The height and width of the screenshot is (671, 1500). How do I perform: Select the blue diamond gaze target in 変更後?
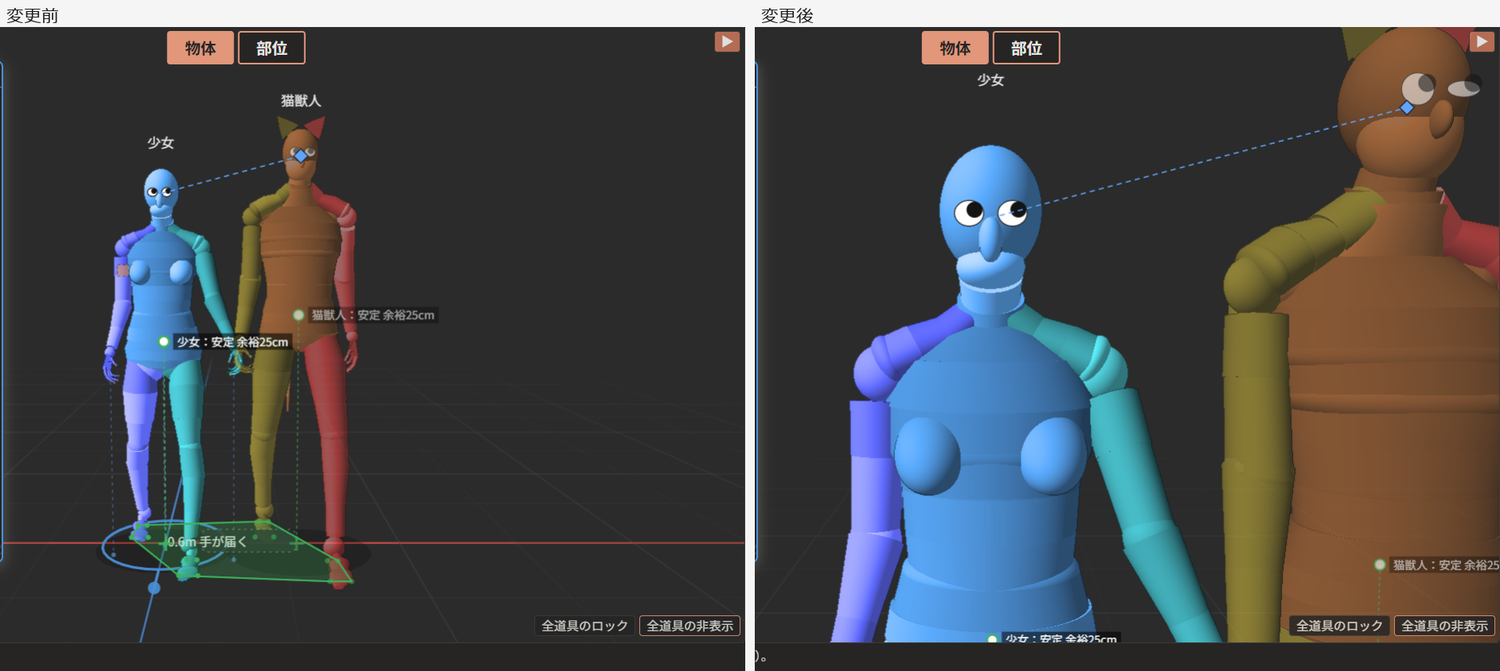1406,107
